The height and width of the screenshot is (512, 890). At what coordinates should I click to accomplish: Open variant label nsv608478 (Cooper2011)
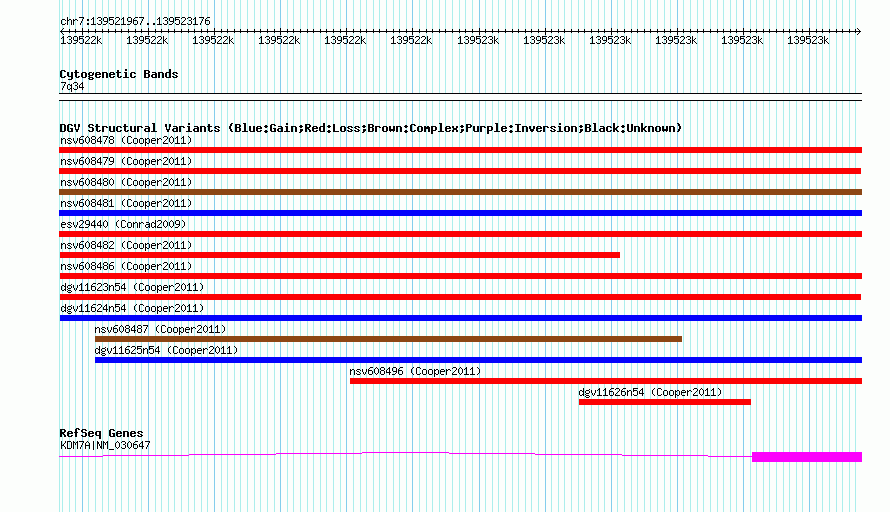[x=126, y=140]
